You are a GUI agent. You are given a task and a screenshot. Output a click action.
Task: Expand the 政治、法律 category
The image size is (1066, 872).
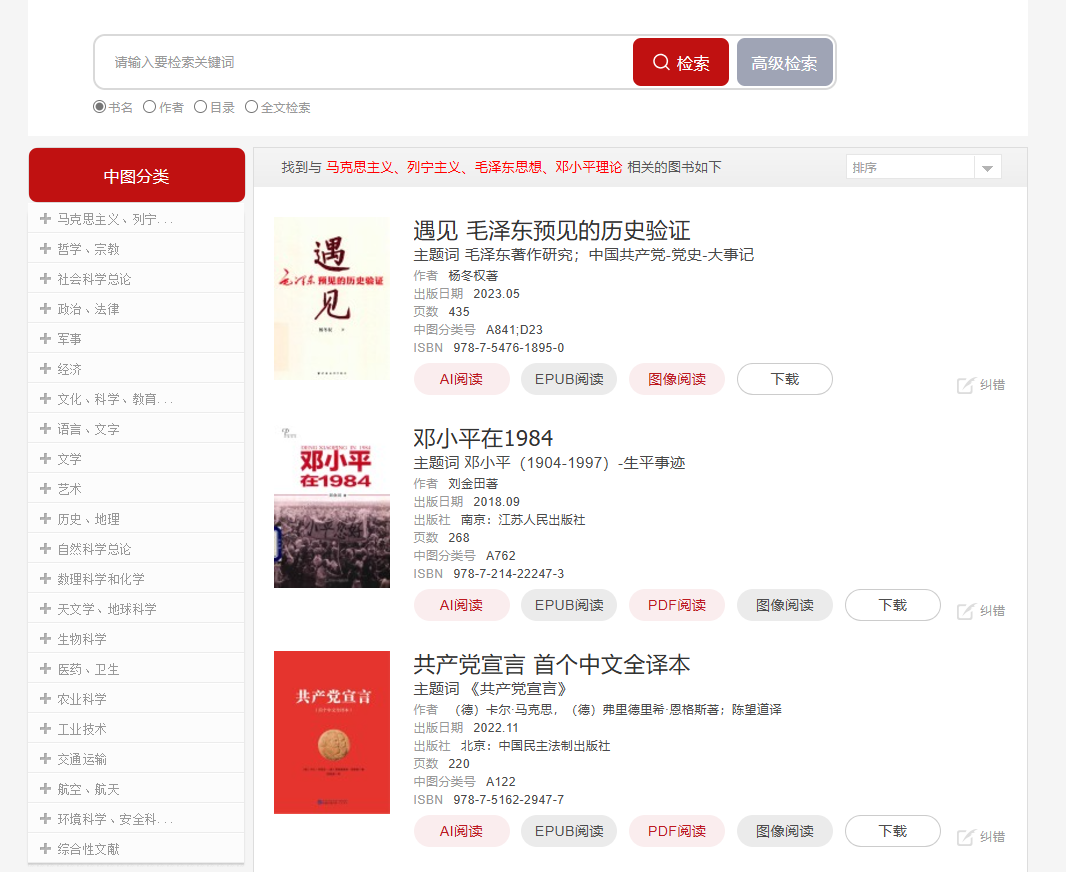(88, 309)
